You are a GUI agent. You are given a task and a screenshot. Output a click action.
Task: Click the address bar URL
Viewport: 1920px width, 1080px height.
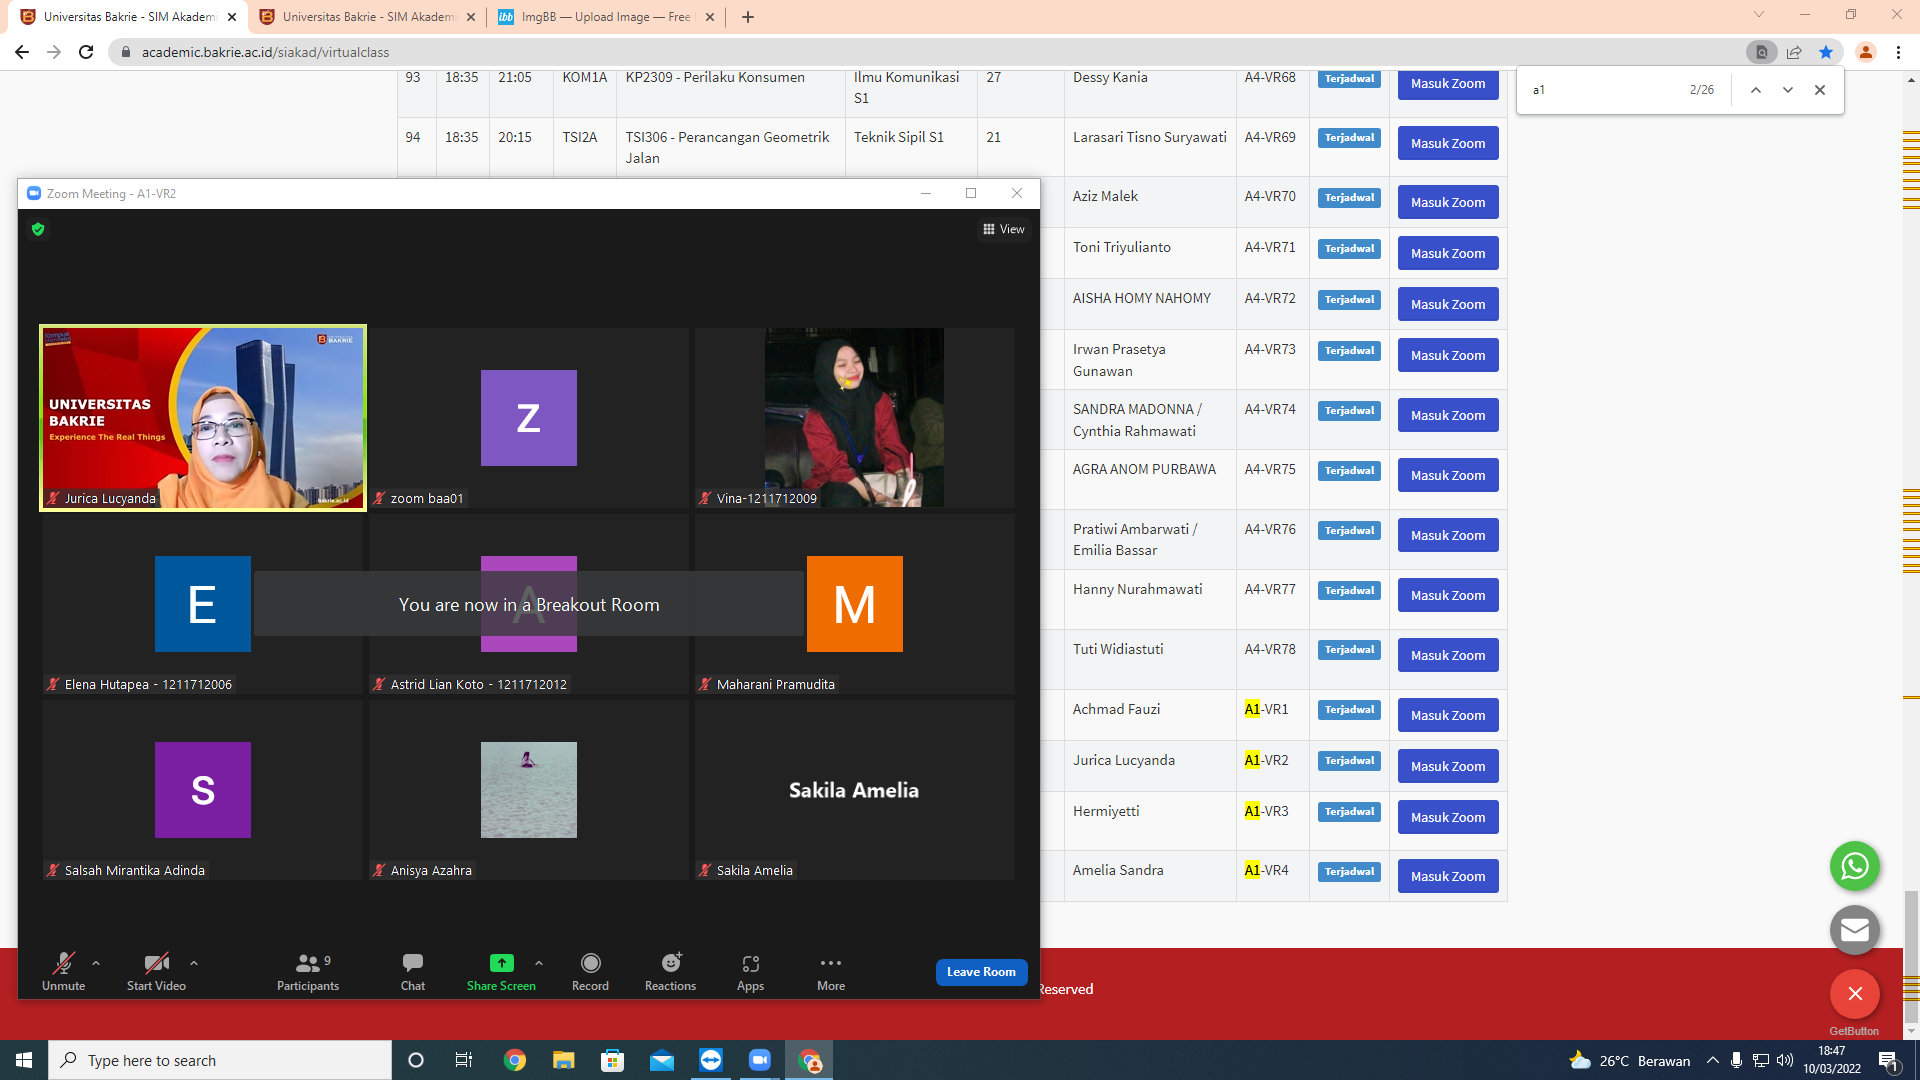[x=266, y=52]
